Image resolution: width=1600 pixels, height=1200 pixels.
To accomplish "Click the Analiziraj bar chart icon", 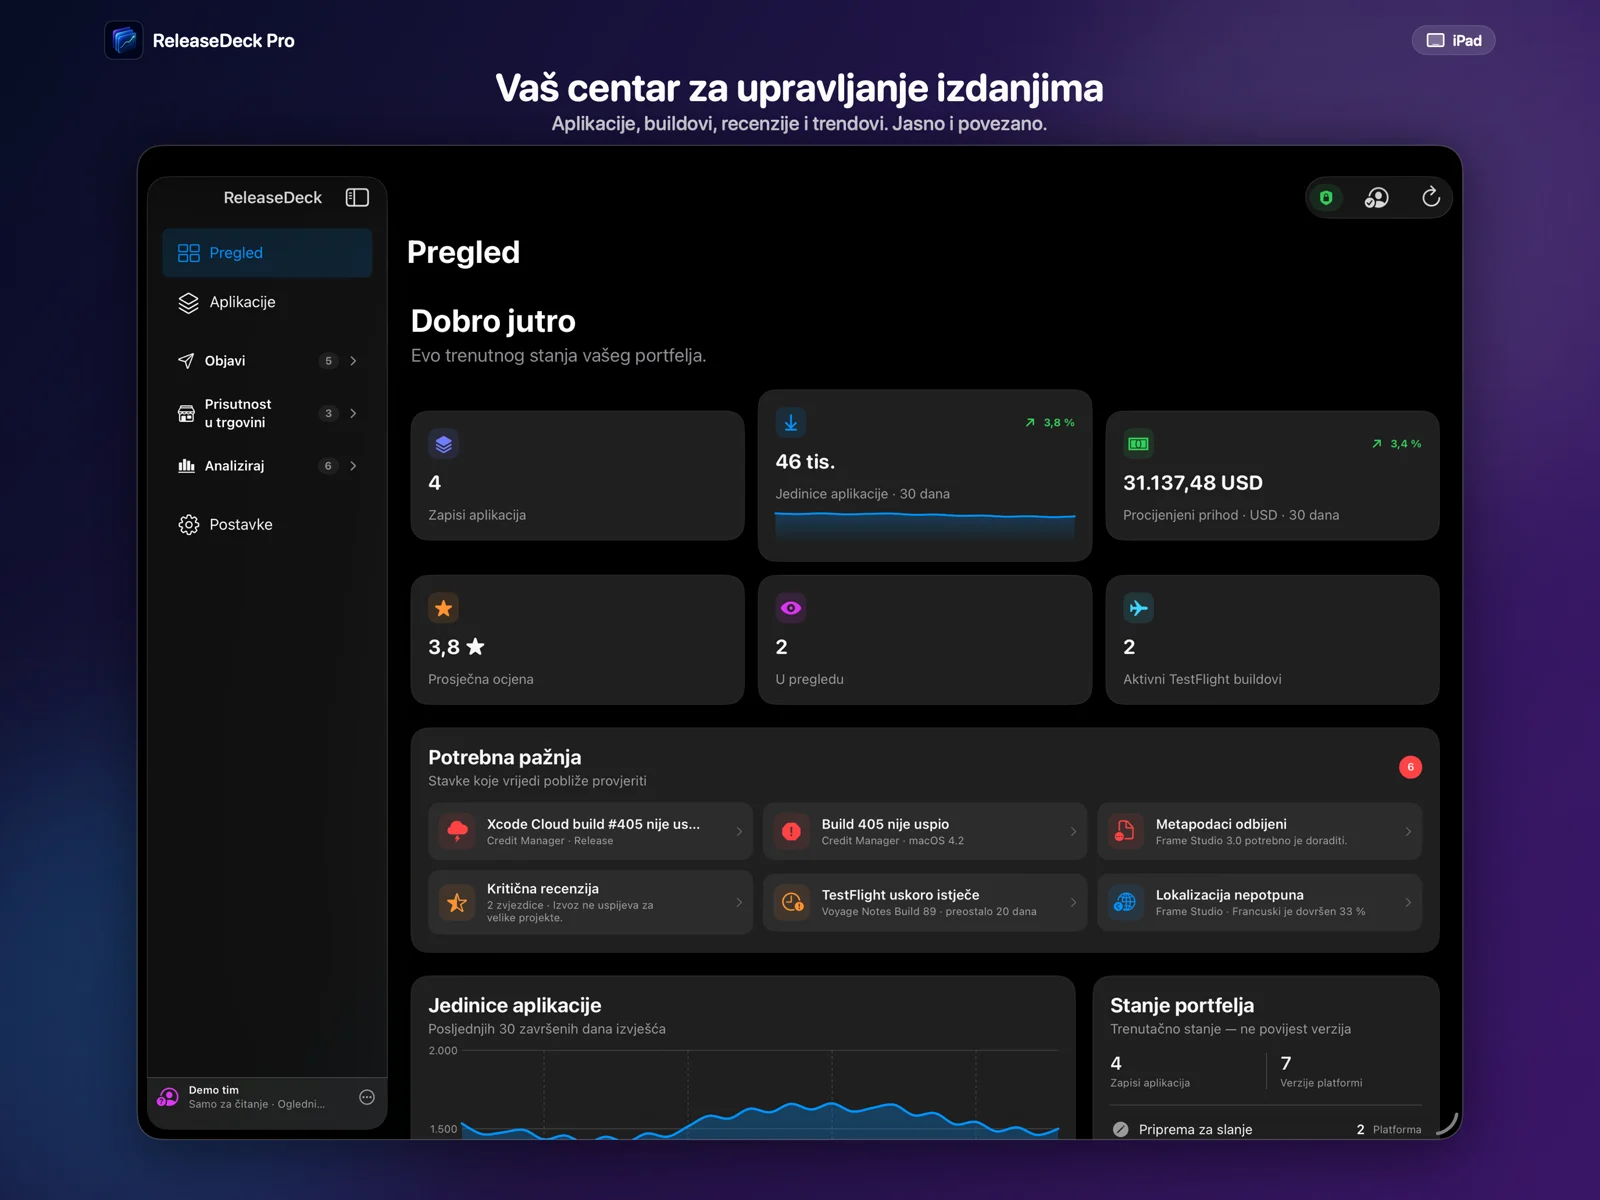I will click(x=186, y=466).
